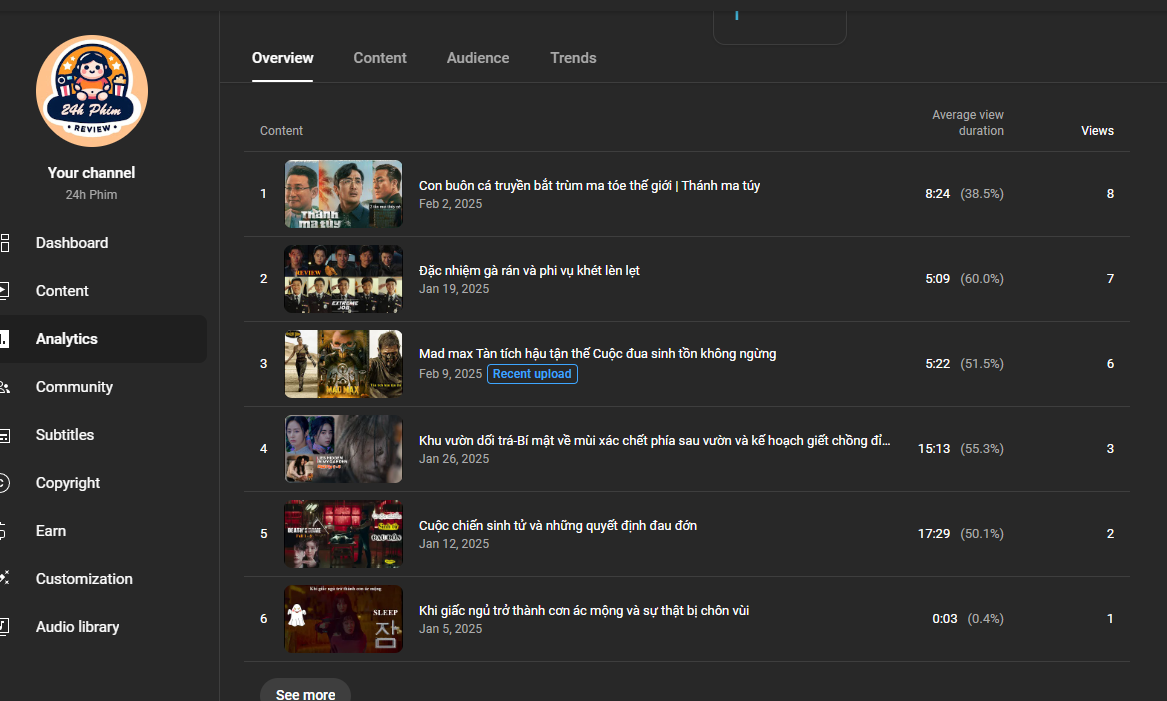Viewport: 1167px width, 701px height.
Task: Click the Mad Max video thumbnail
Action: [343, 364]
